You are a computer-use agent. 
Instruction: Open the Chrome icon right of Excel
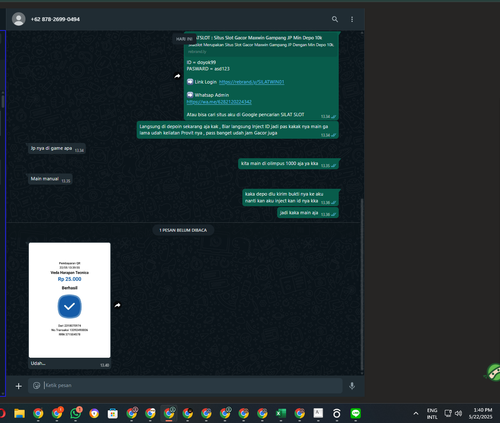coord(300,414)
